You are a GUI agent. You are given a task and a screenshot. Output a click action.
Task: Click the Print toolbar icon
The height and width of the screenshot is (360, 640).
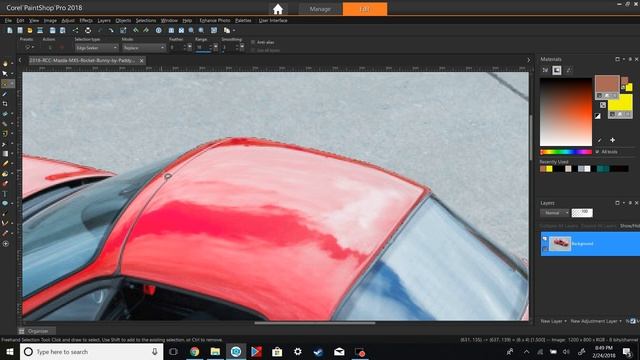[x=88, y=30]
